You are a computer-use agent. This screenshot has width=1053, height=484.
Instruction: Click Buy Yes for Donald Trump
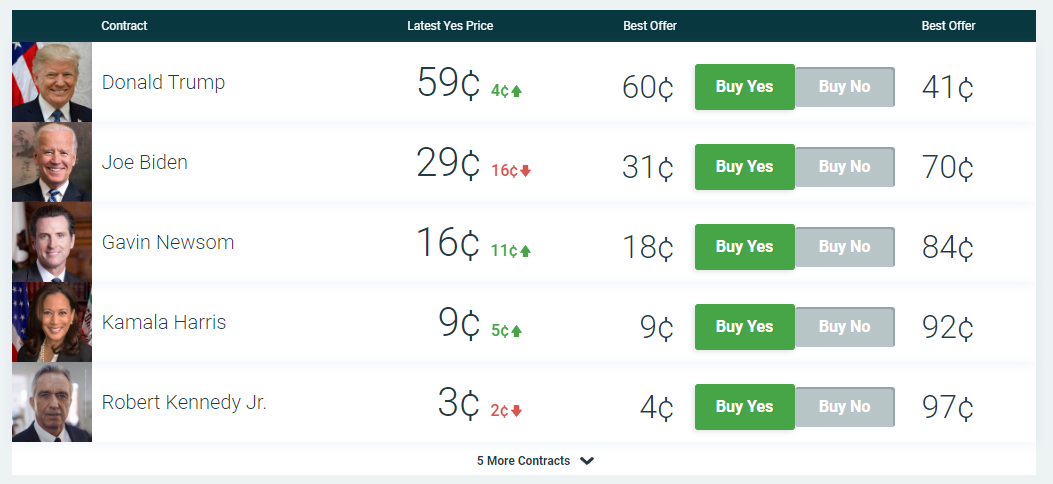745,87
